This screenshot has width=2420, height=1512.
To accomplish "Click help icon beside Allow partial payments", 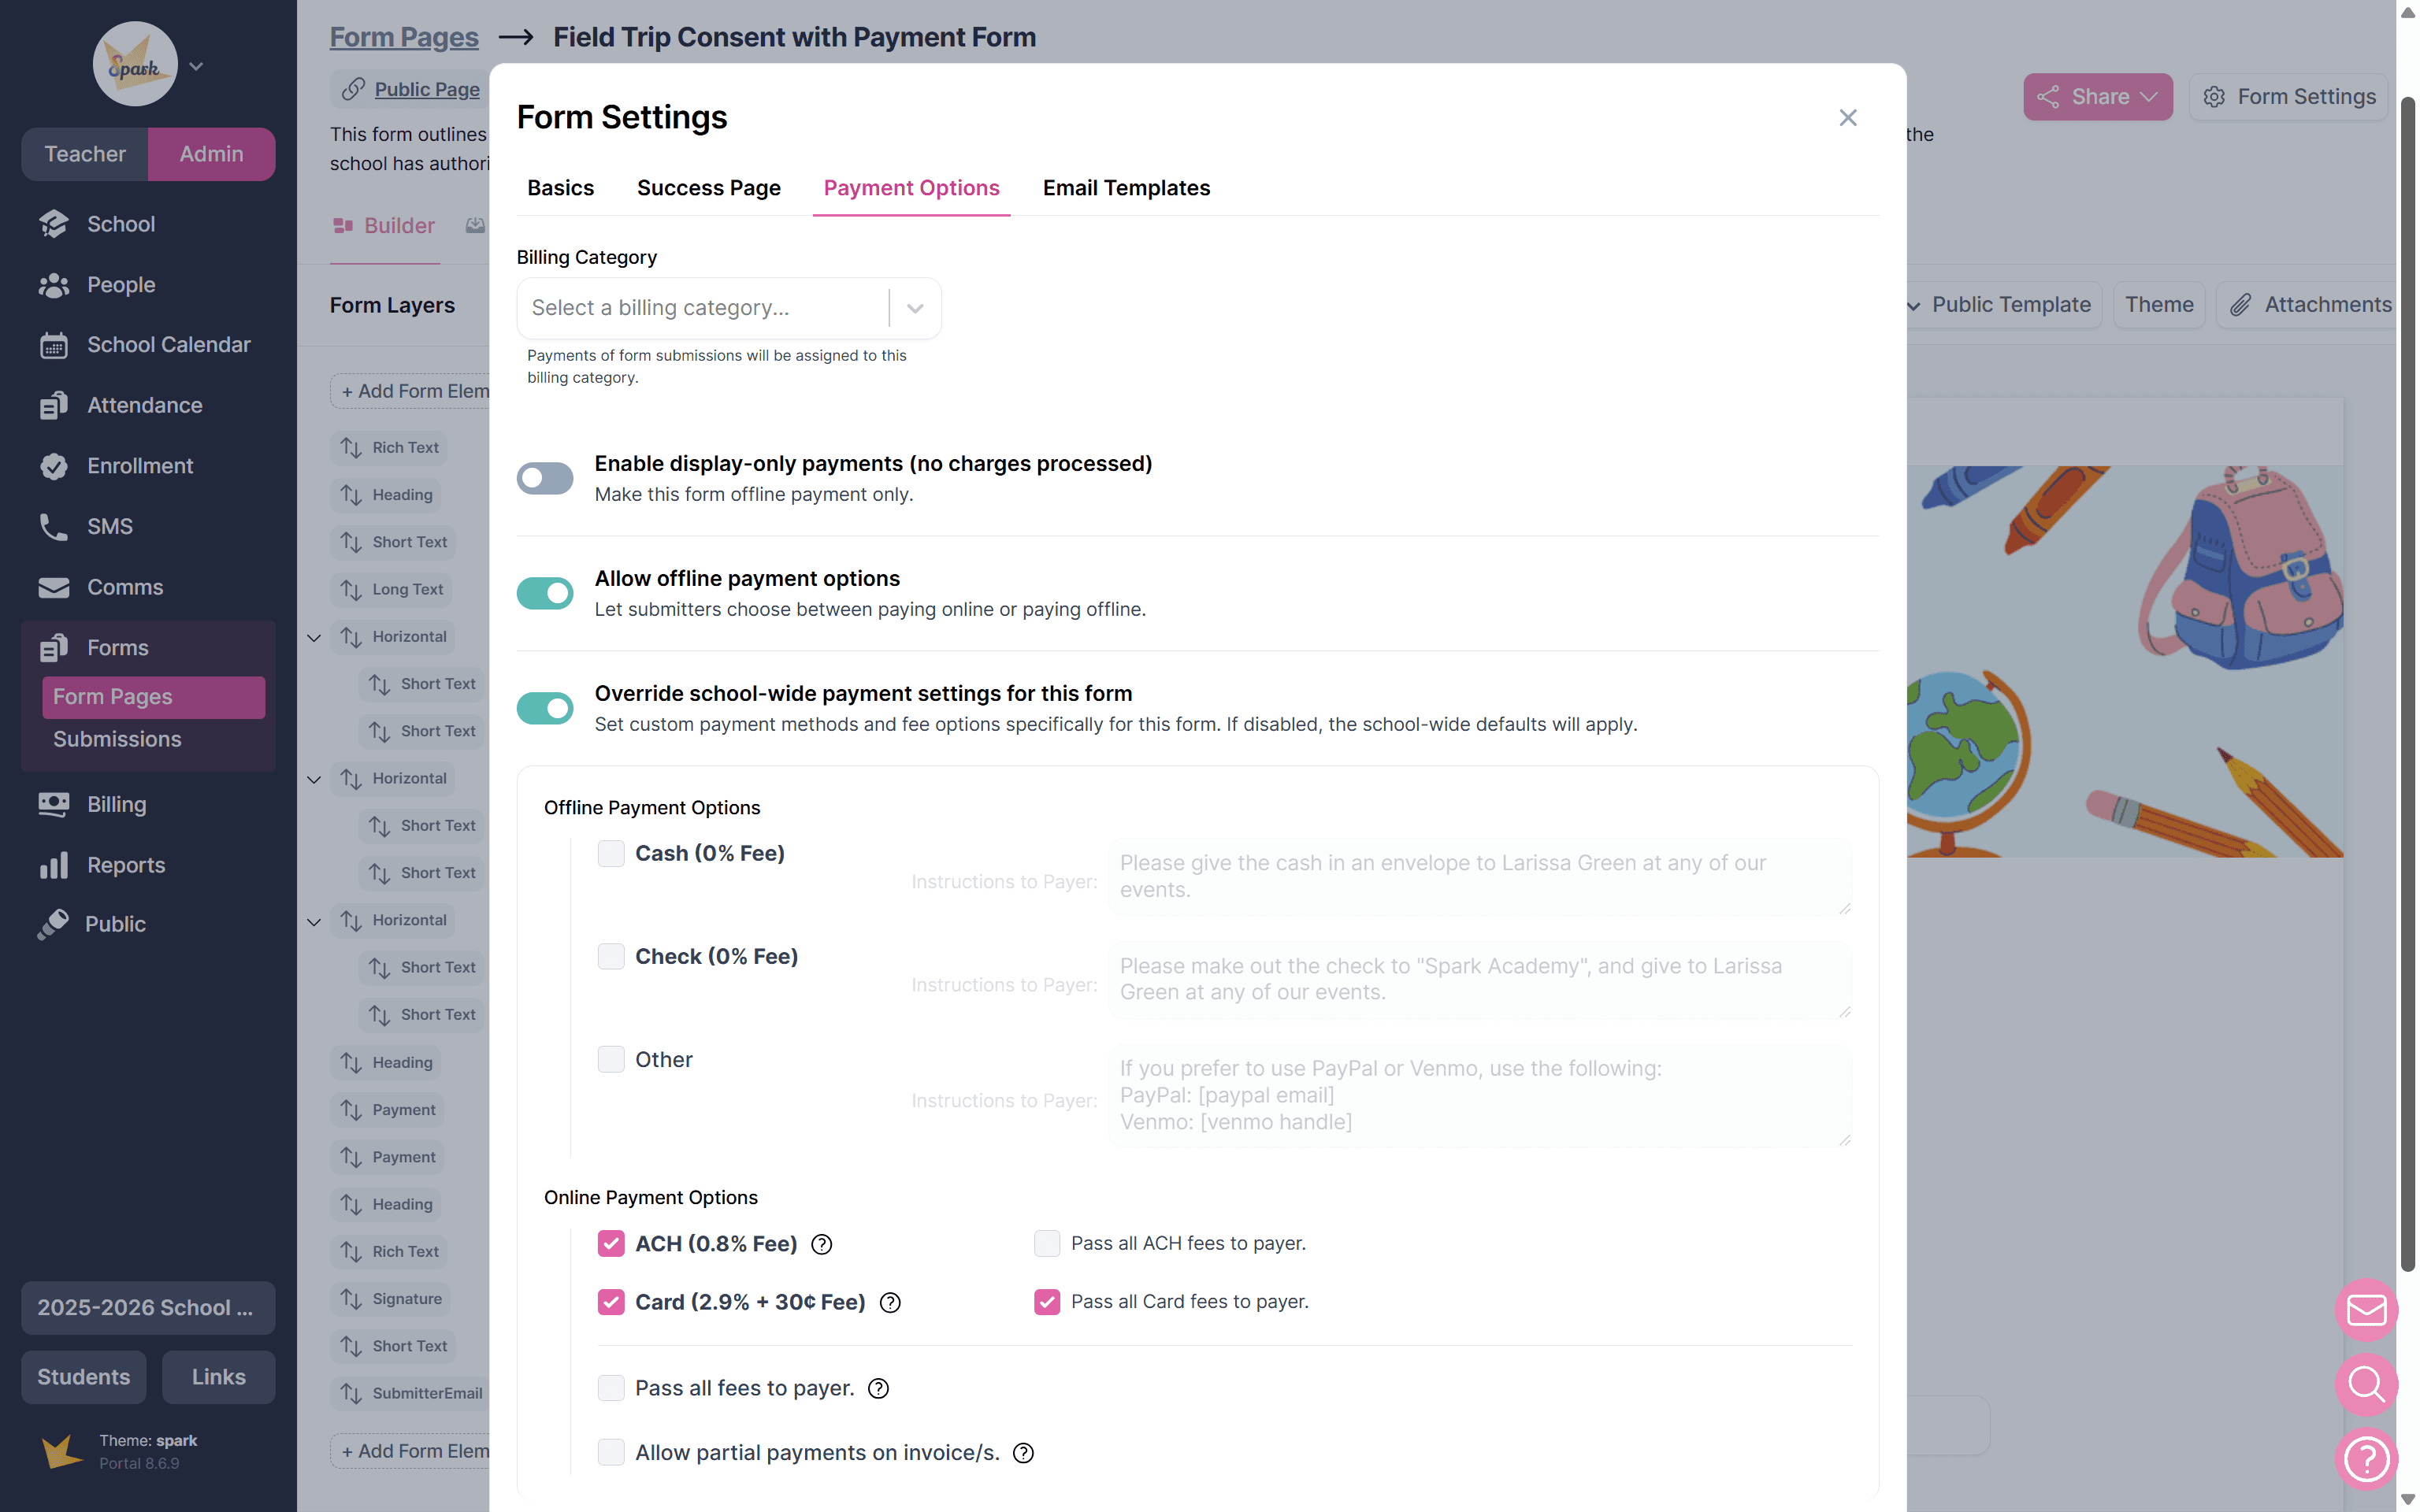I will click(1023, 1453).
